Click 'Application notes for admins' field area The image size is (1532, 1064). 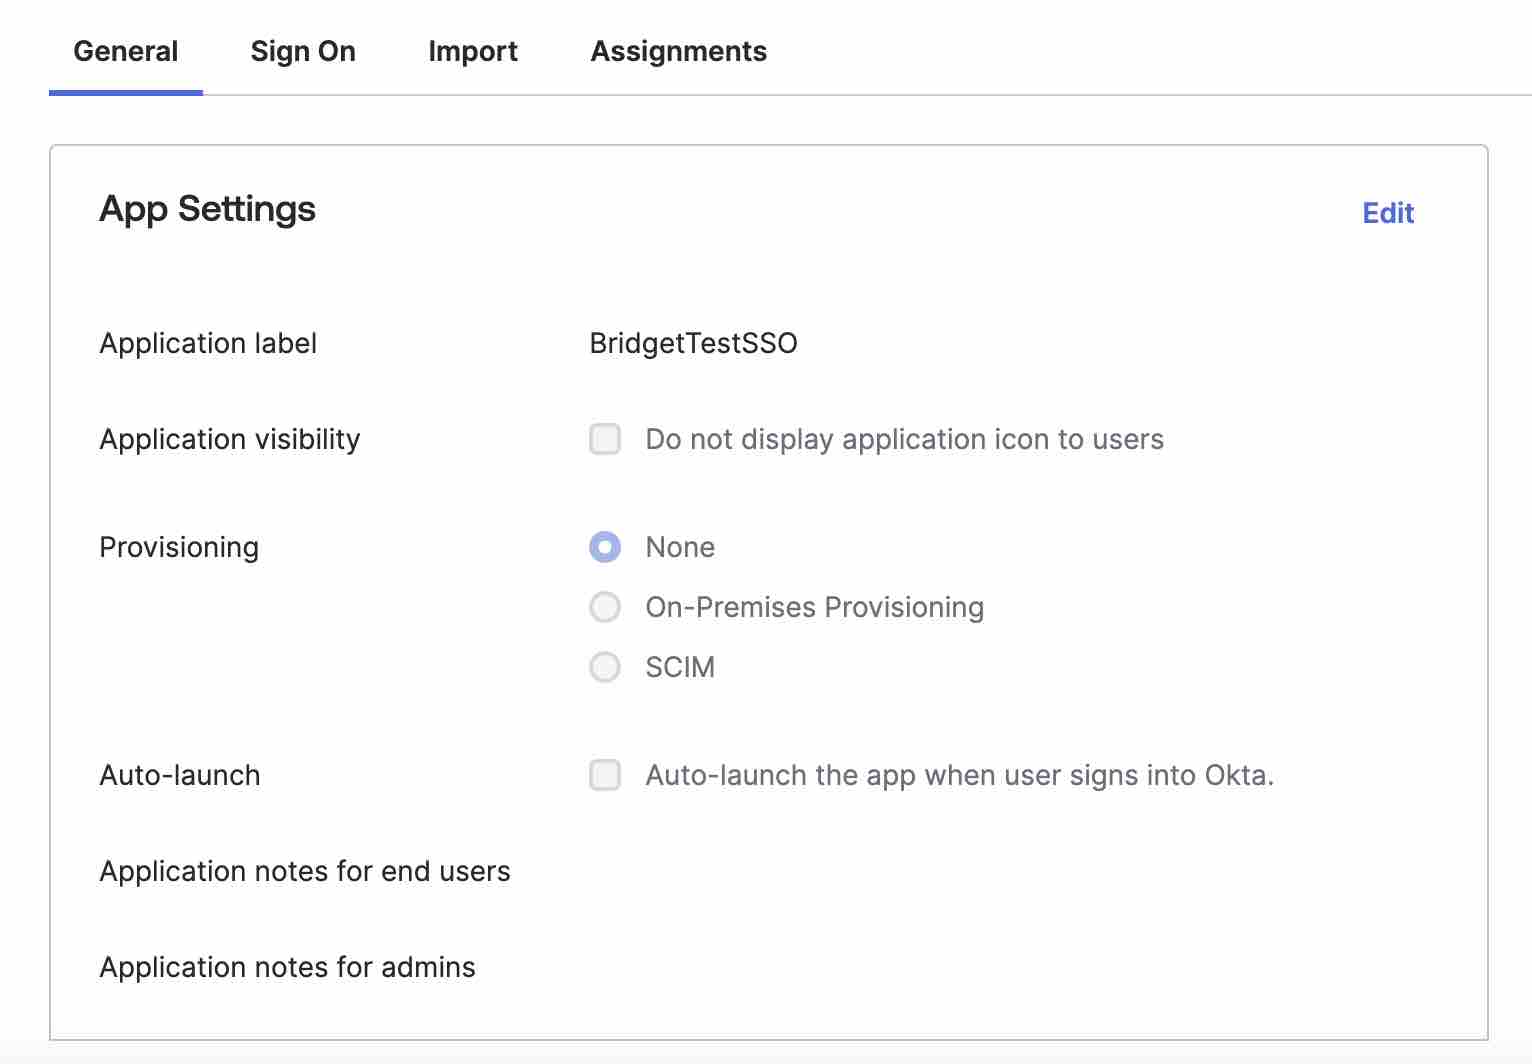coord(287,967)
